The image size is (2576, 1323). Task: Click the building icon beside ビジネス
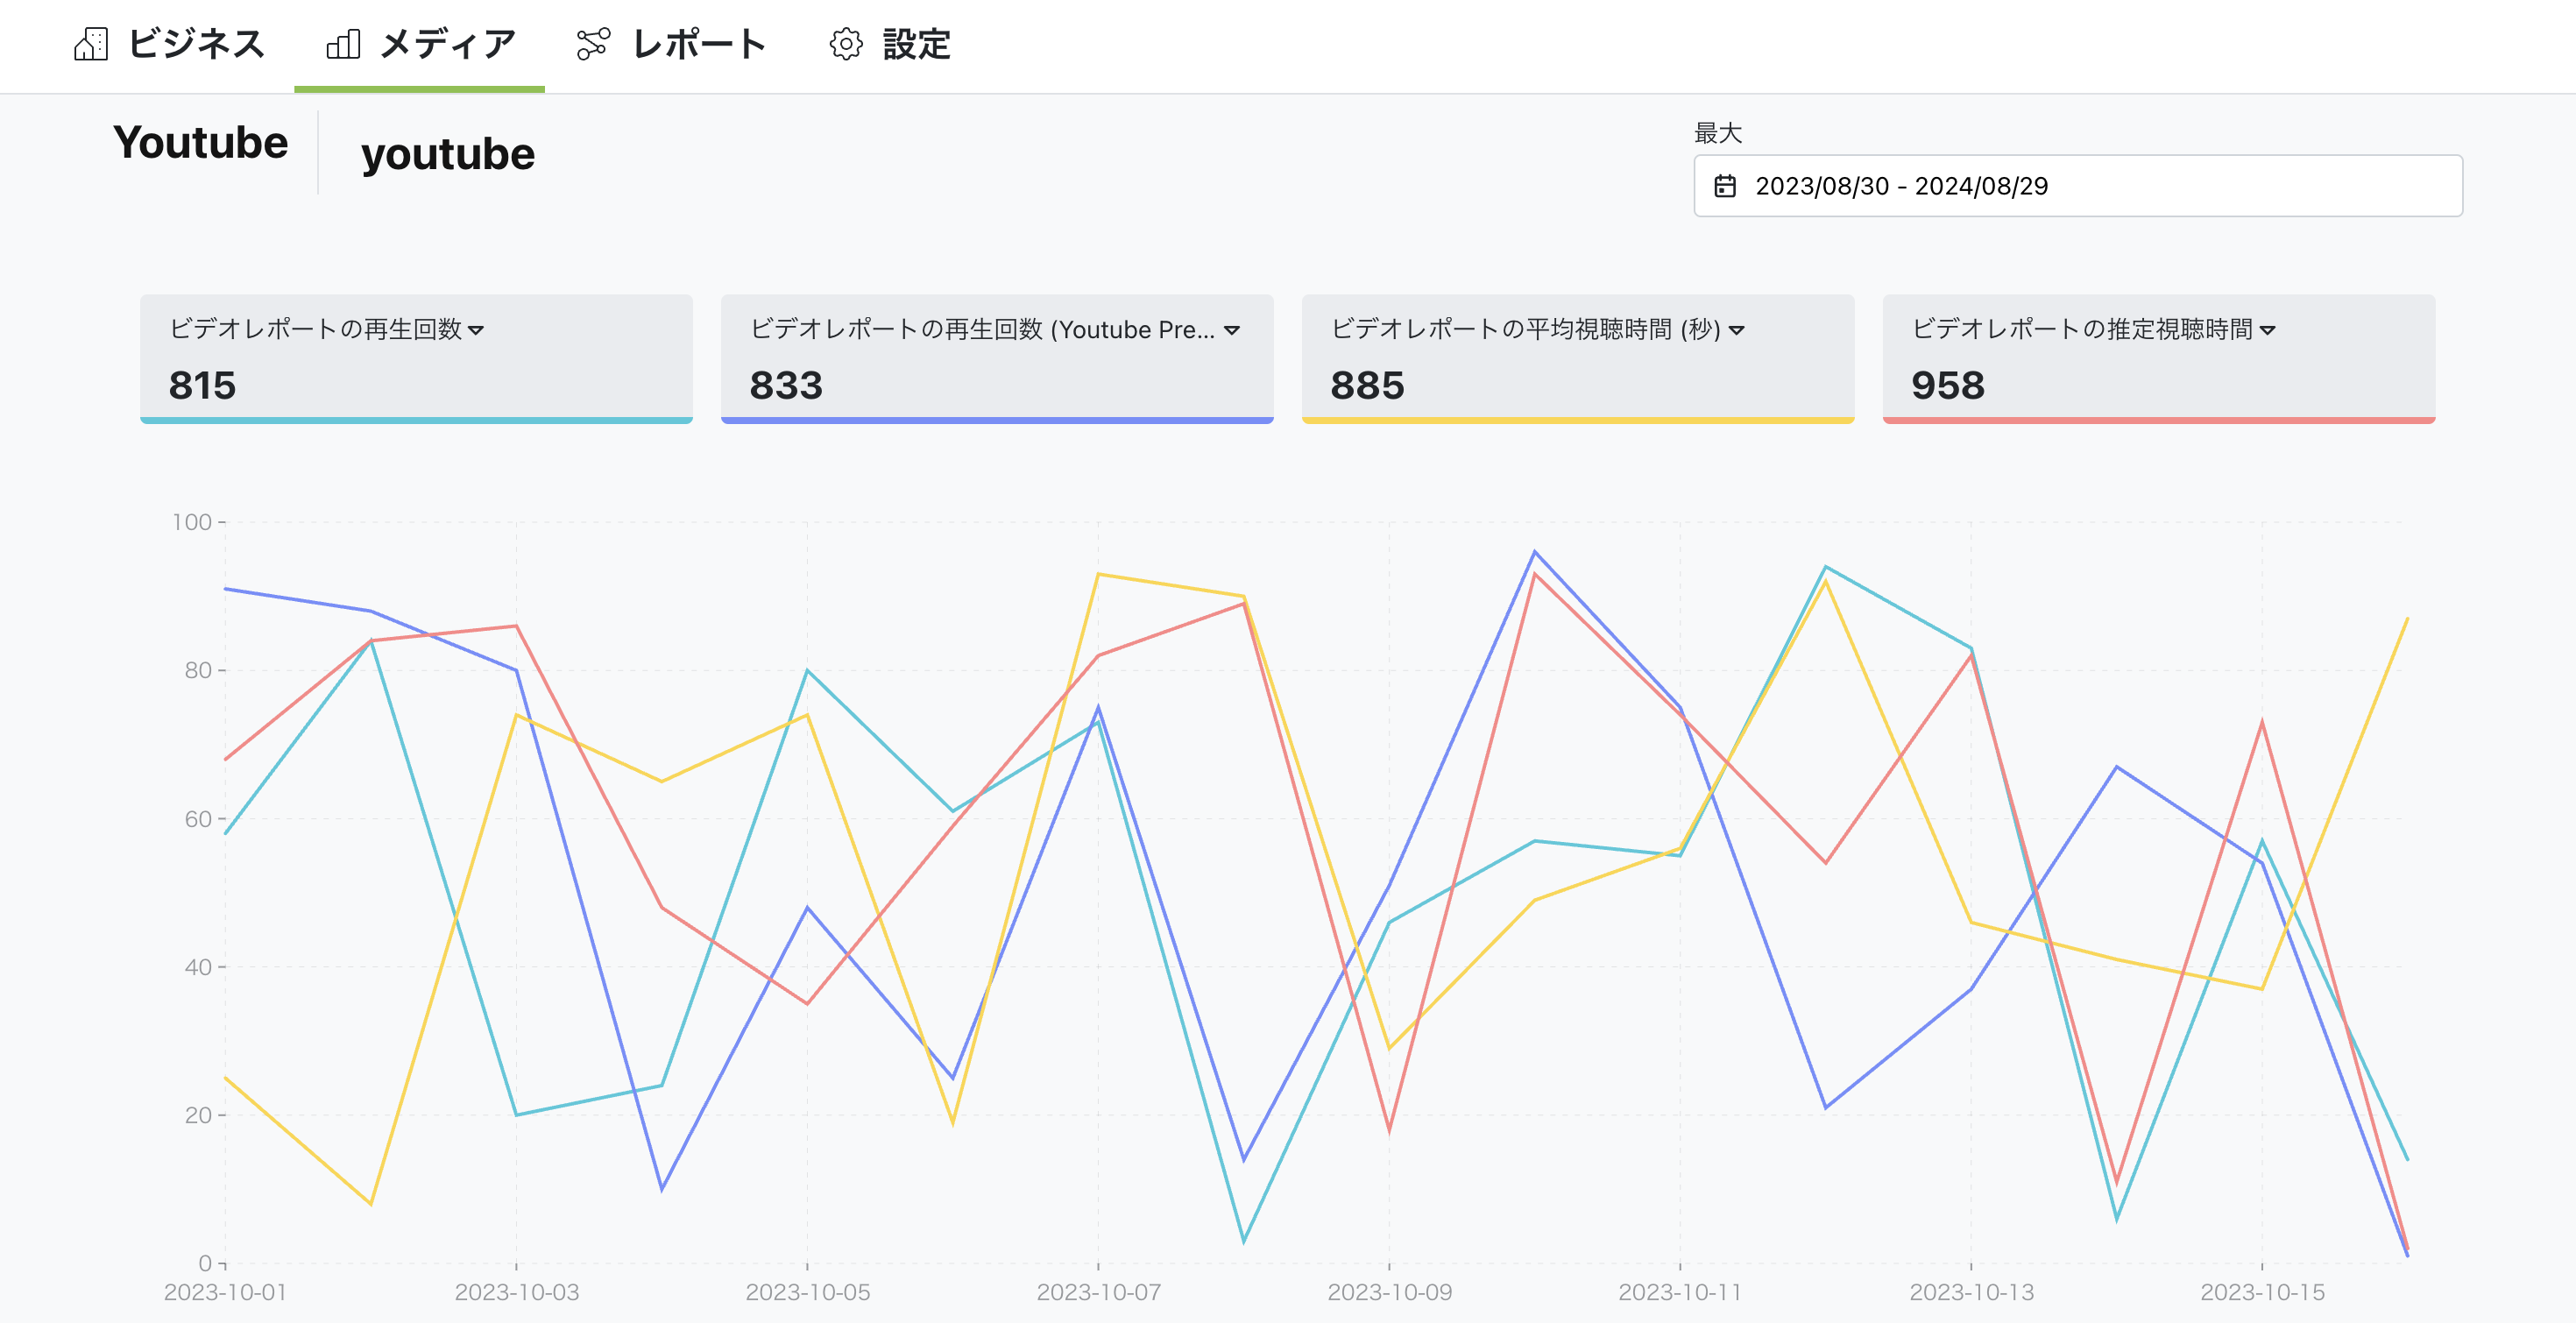(92, 45)
